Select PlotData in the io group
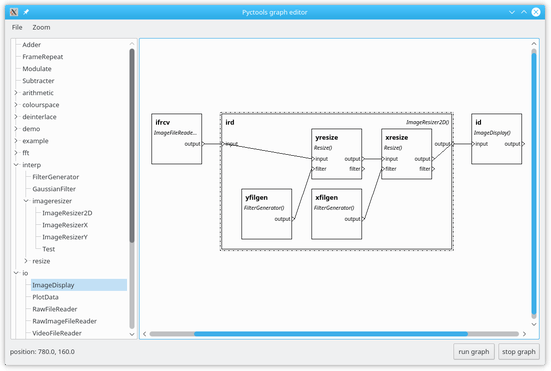Viewport: 551px width, 371px height. click(x=45, y=297)
